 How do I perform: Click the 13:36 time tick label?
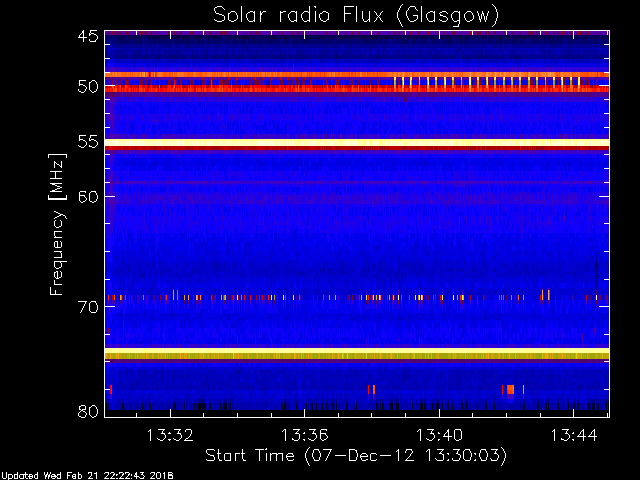(304, 436)
